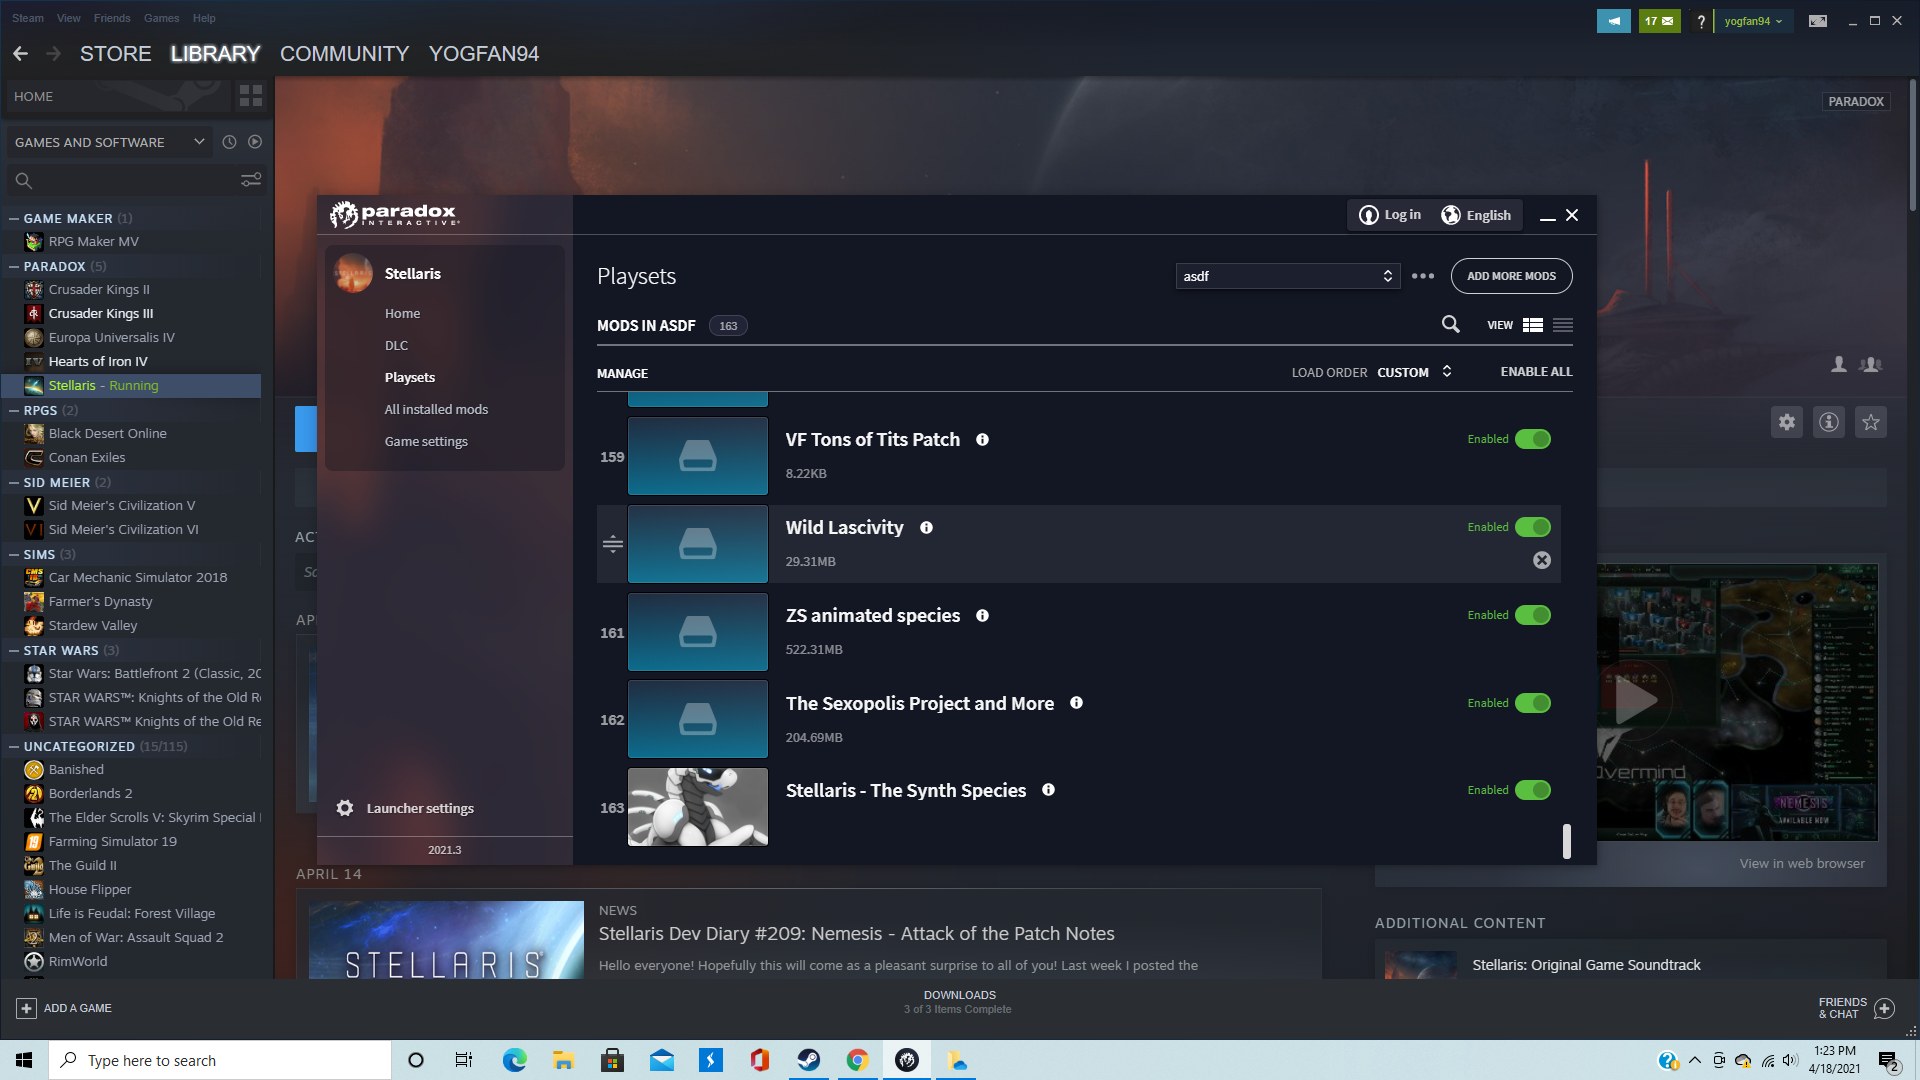
Task: Add Stellaris to favorites with star icon
Action: coord(1871,422)
